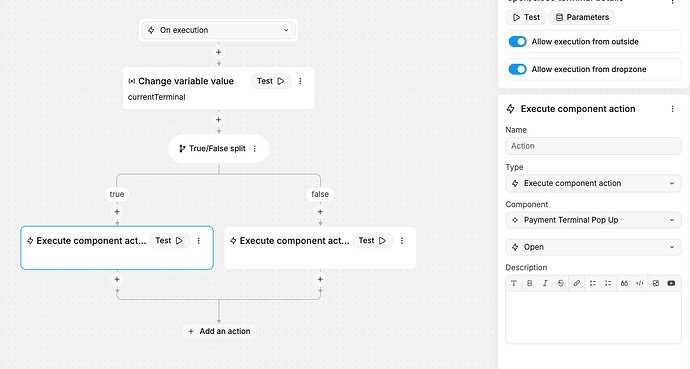690x369 pixels.
Task: Toggle Allow execution from outside
Action: pos(518,42)
